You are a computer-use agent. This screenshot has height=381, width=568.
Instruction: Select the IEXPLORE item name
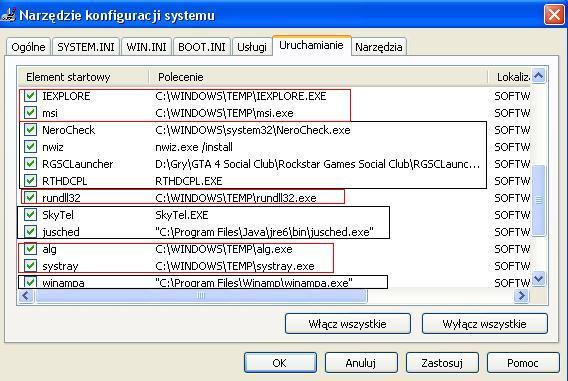66,96
